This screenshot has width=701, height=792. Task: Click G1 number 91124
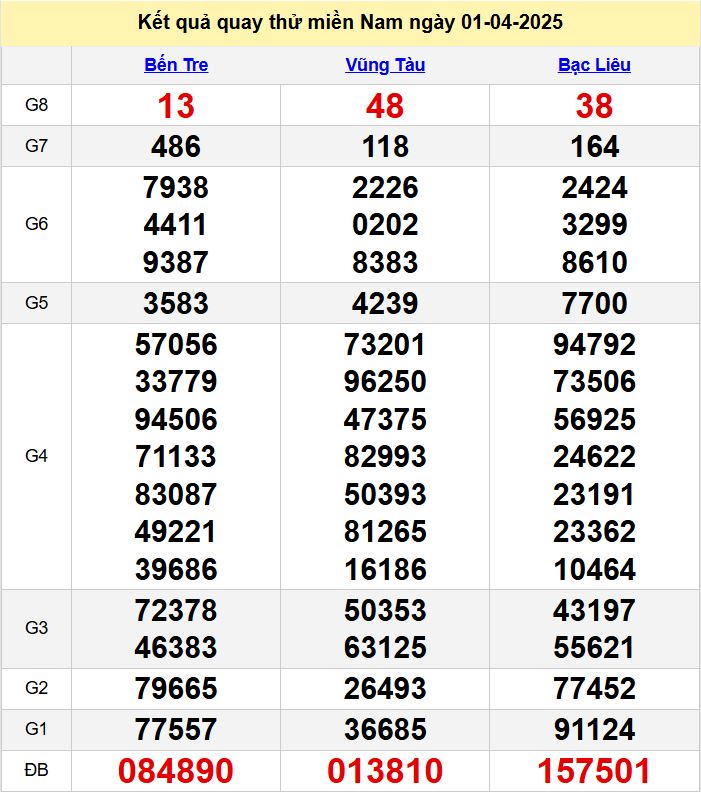coord(594,729)
